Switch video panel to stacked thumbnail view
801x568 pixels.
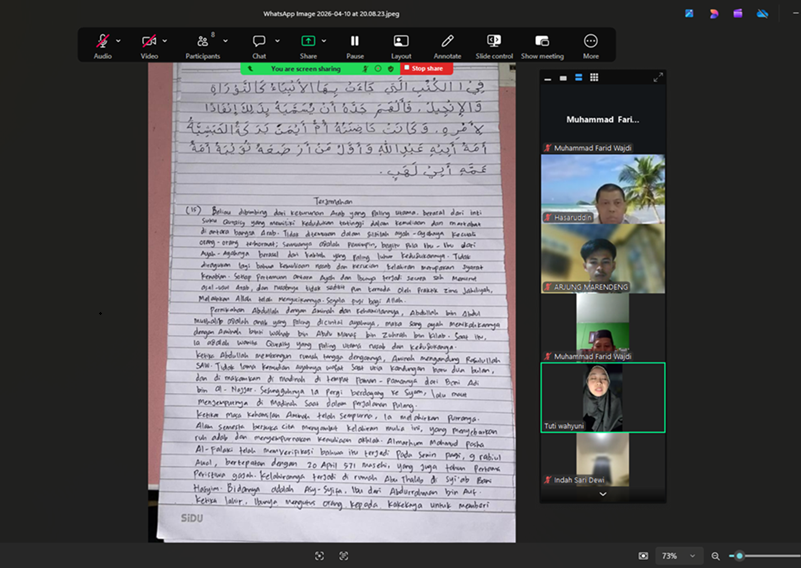coord(578,78)
